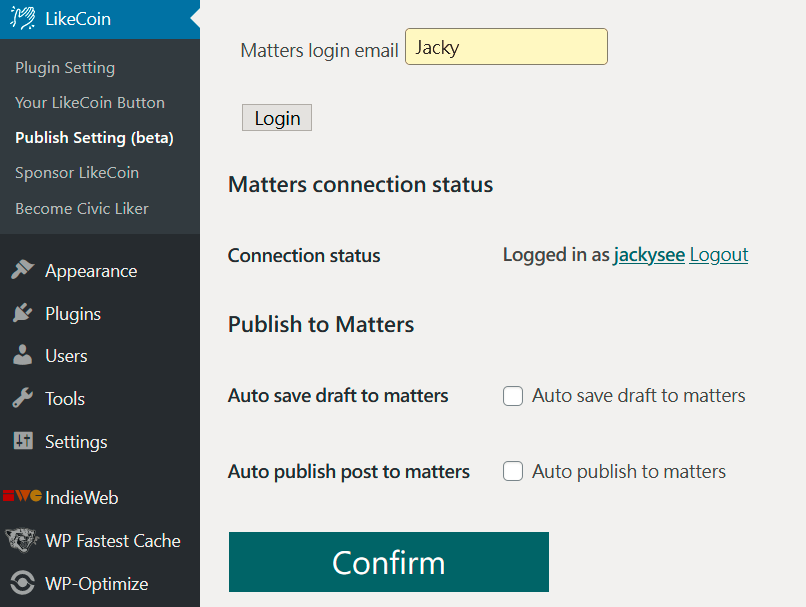Click bold Auto publish post to matters label
This screenshot has width=806, height=607.
[x=349, y=472]
